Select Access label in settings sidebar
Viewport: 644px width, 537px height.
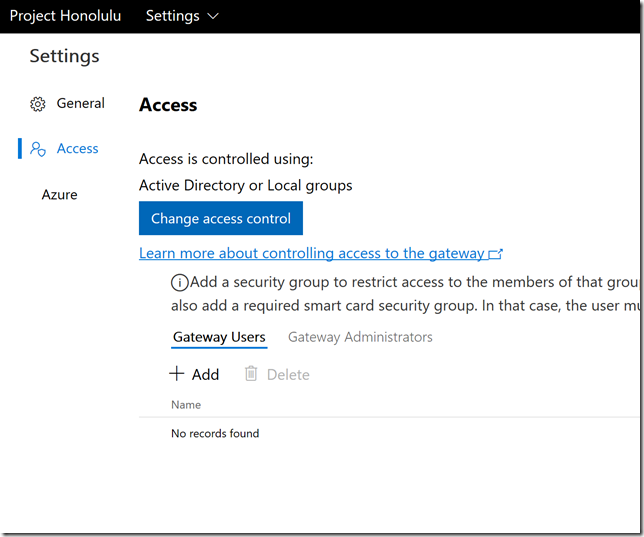point(78,148)
